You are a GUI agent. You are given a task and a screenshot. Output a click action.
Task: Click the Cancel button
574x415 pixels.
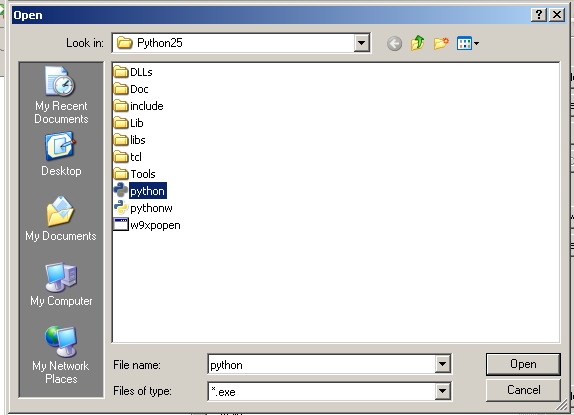click(x=523, y=390)
